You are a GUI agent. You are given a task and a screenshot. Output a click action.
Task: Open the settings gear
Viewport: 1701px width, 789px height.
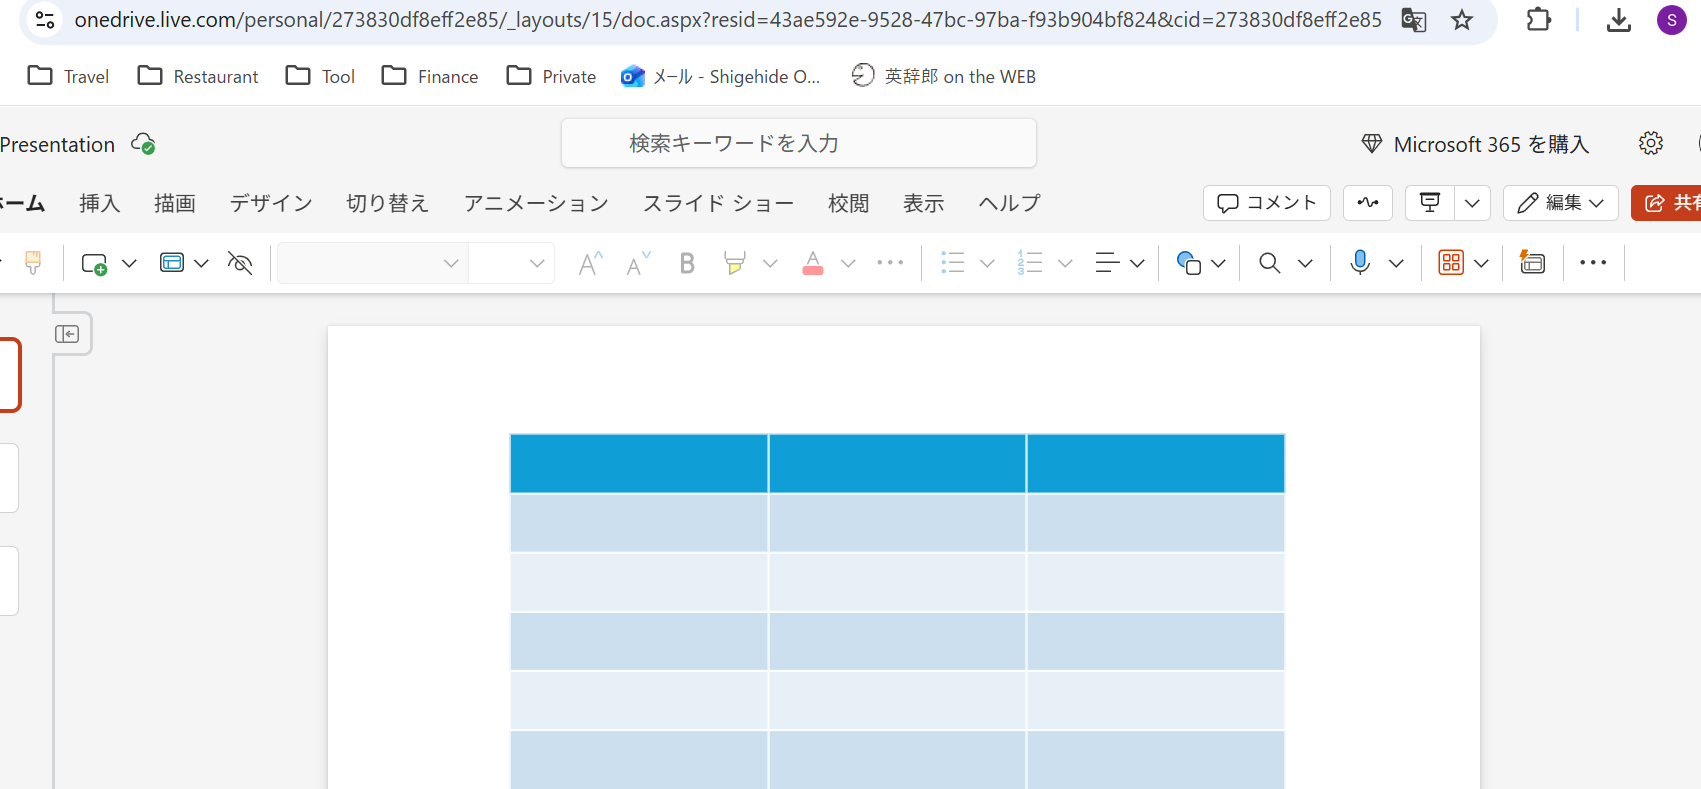[x=1651, y=143]
